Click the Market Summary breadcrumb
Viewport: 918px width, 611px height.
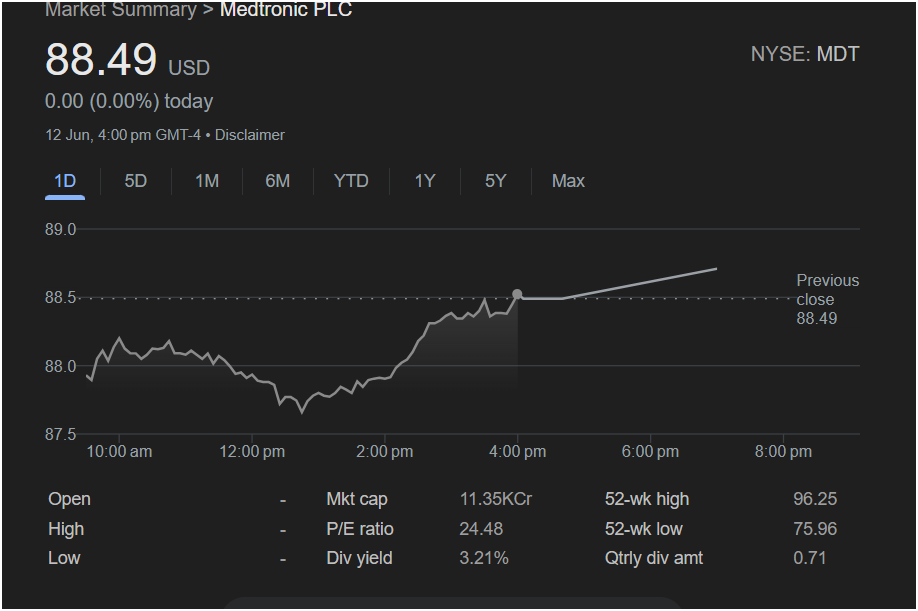121,9
